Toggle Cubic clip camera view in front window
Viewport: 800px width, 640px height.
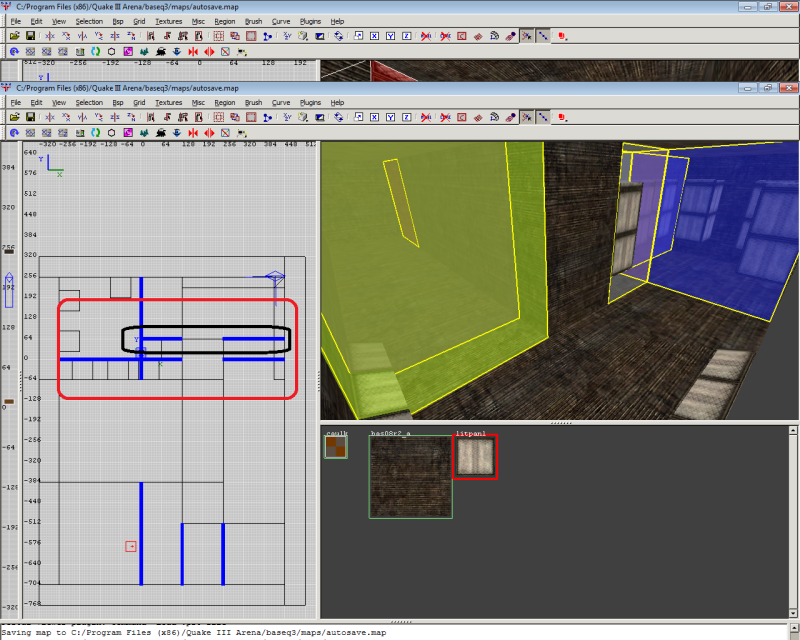[x=320, y=117]
